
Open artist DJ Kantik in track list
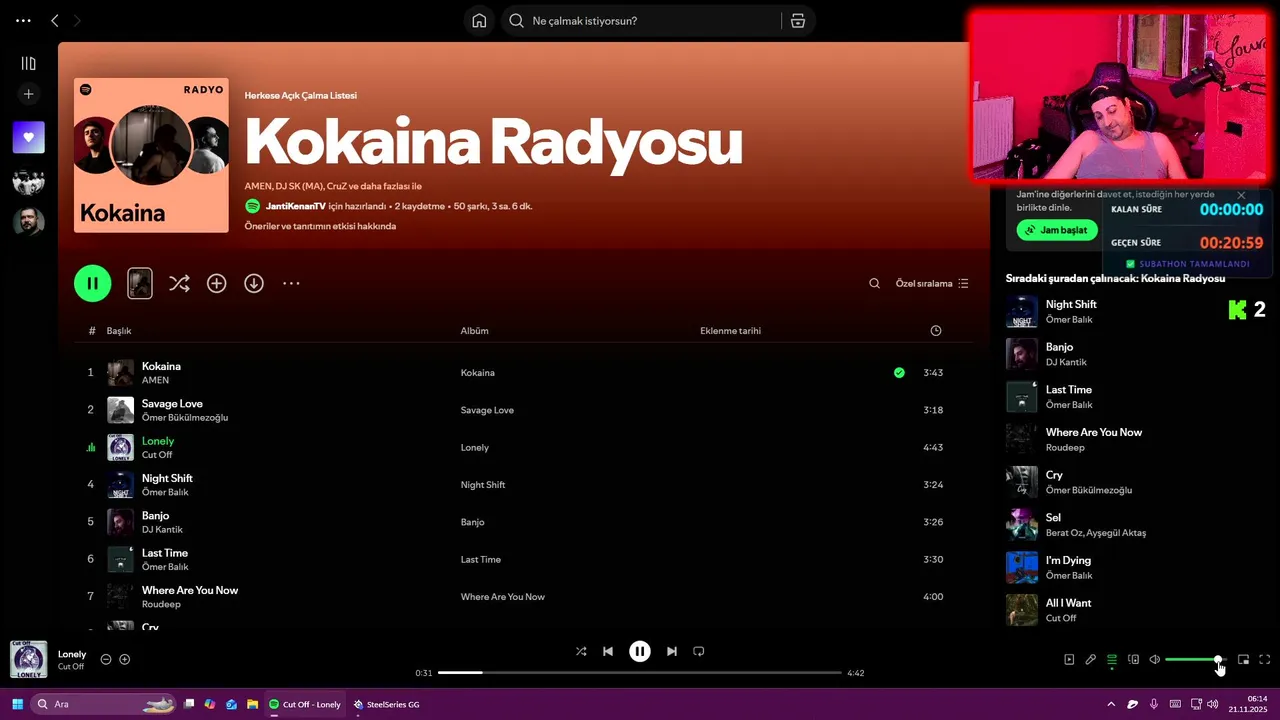click(x=162, y=529)
